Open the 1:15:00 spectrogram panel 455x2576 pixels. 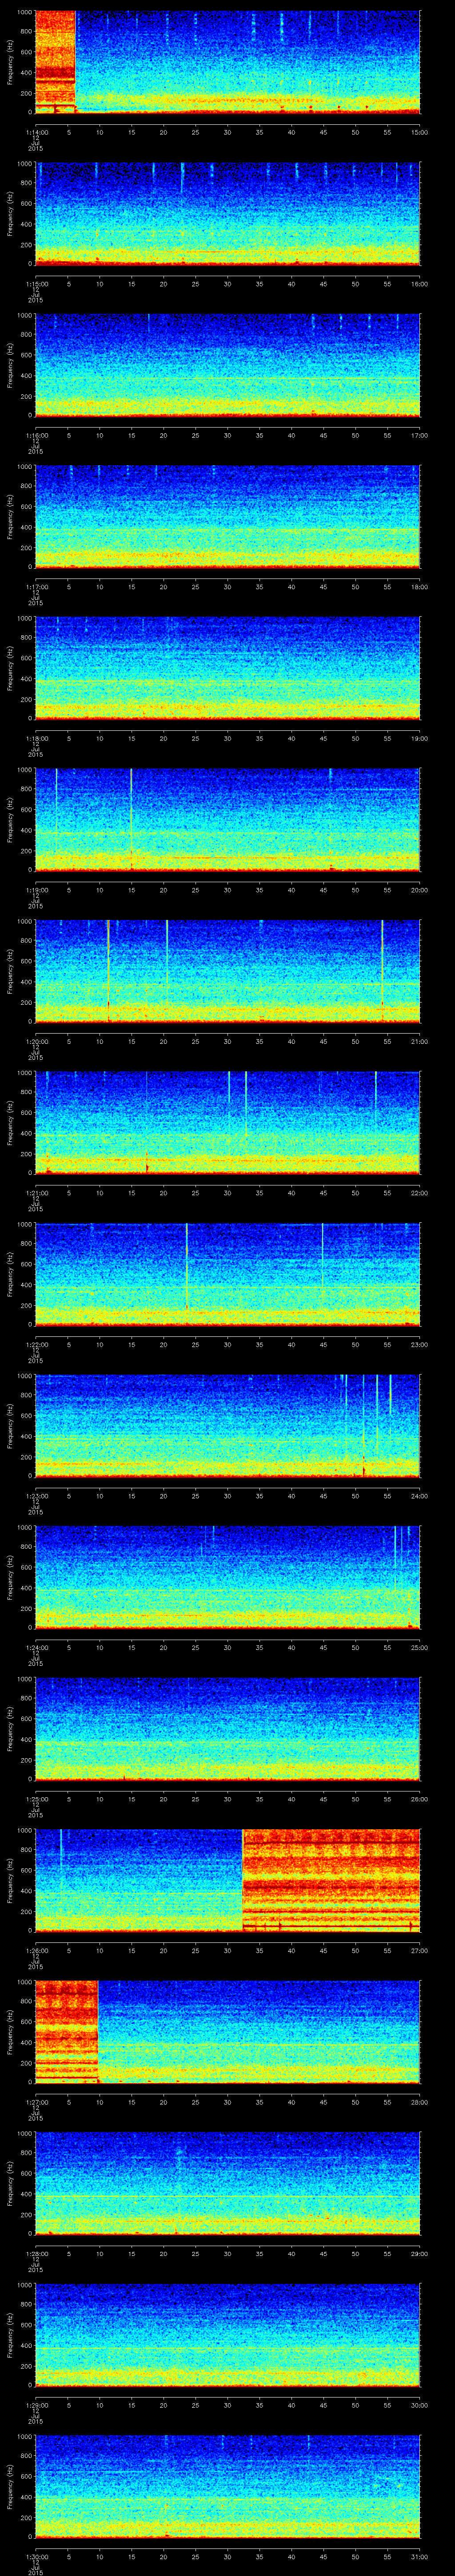coord(227,213)
